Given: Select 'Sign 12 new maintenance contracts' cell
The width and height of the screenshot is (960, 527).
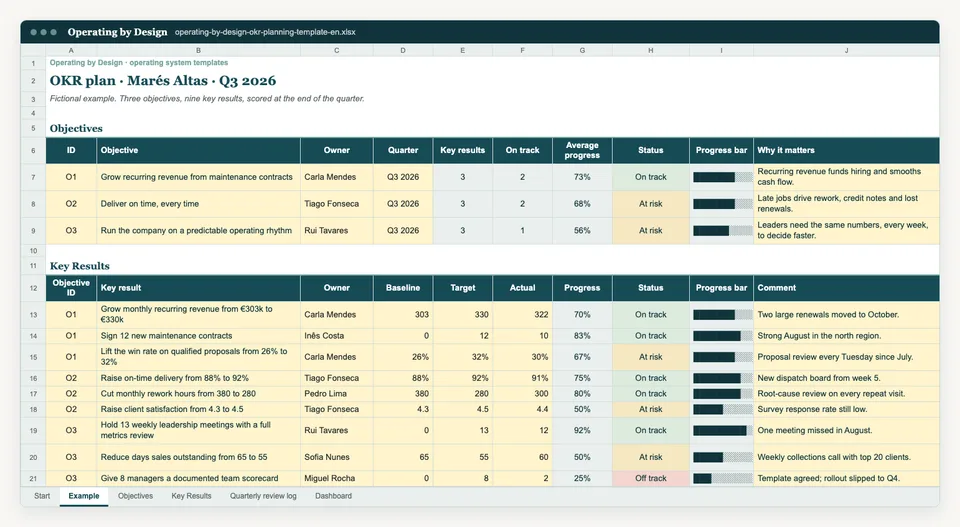Looking at the screenshot, I should click(198, 335).
